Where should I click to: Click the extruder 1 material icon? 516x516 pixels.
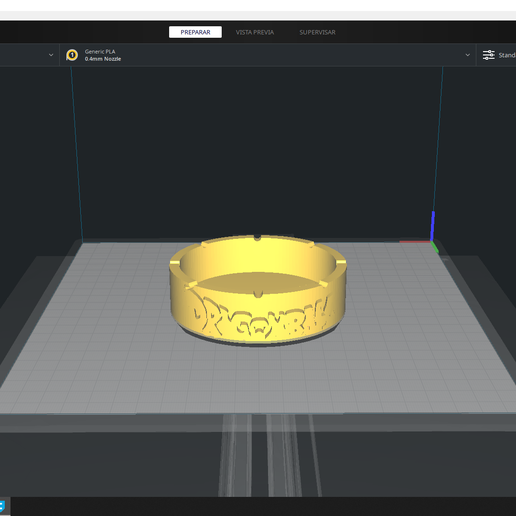click(x=72, y=55)
